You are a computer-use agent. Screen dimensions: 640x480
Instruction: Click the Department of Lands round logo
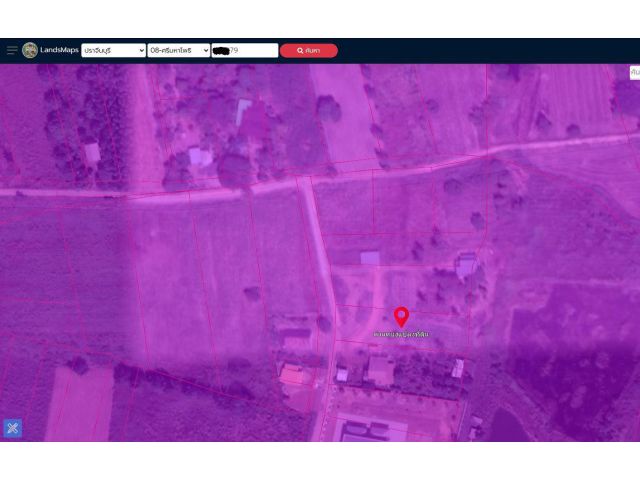(30, 50)
